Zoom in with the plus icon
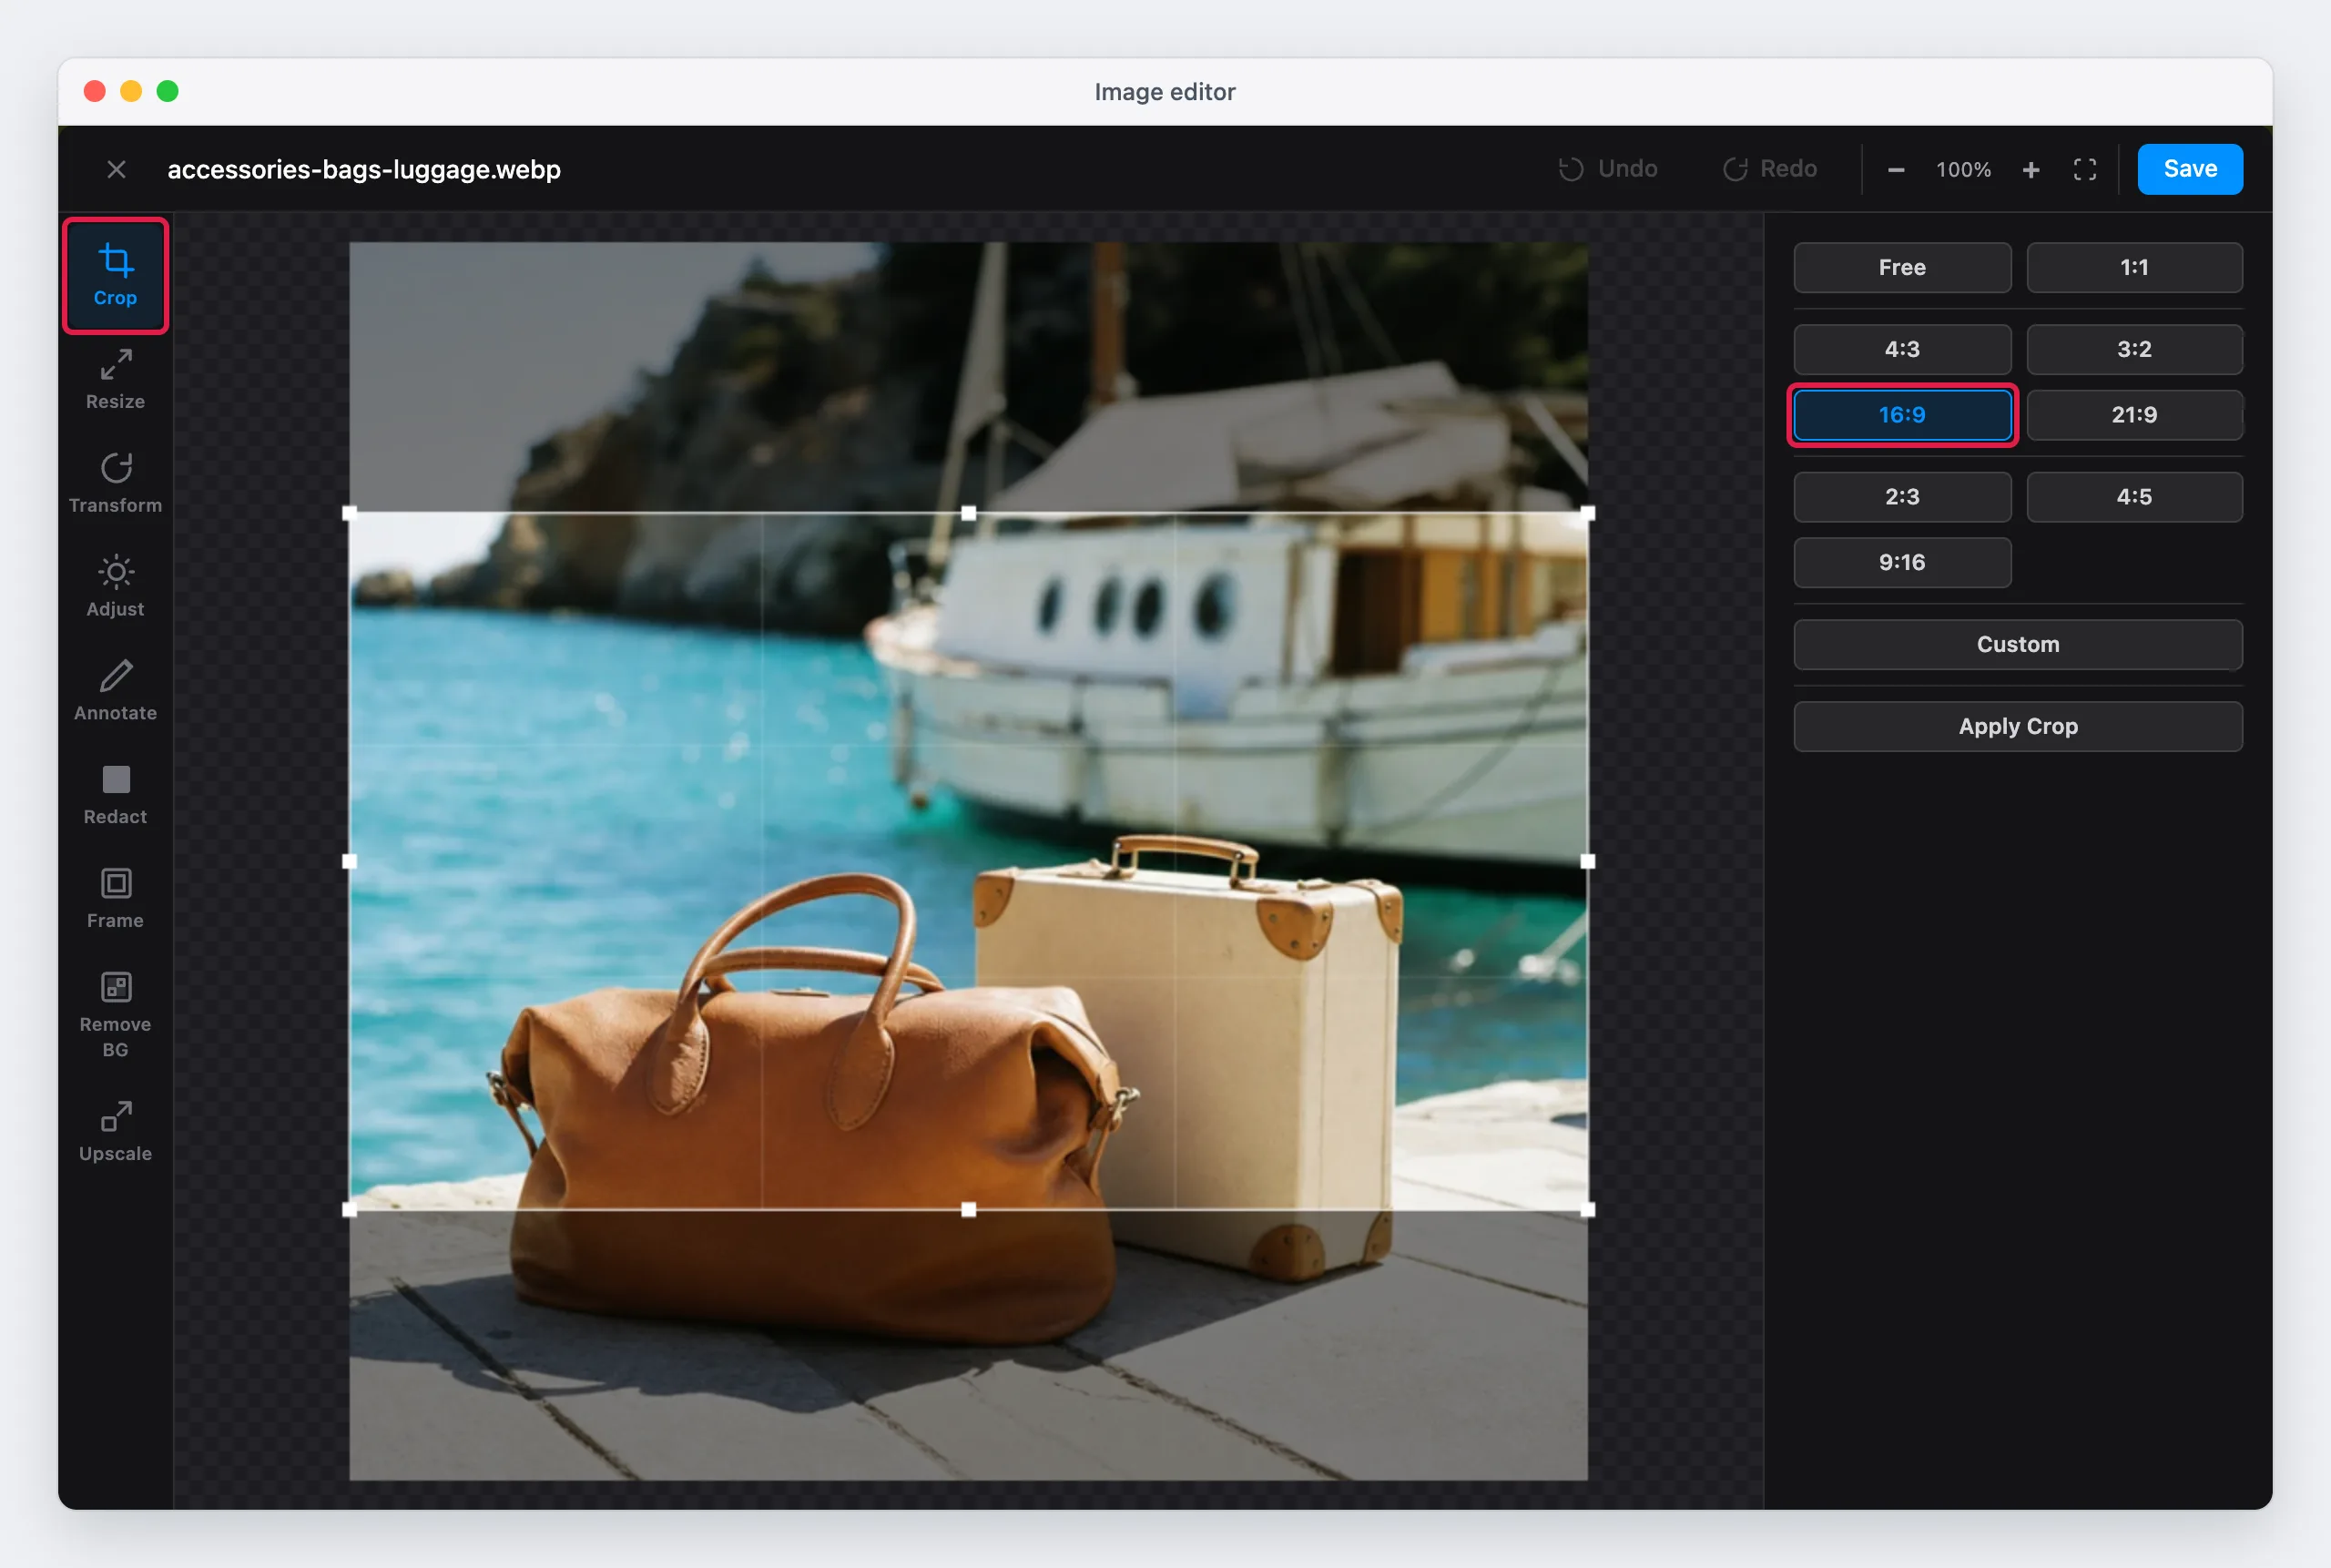 pos(2030,170)
